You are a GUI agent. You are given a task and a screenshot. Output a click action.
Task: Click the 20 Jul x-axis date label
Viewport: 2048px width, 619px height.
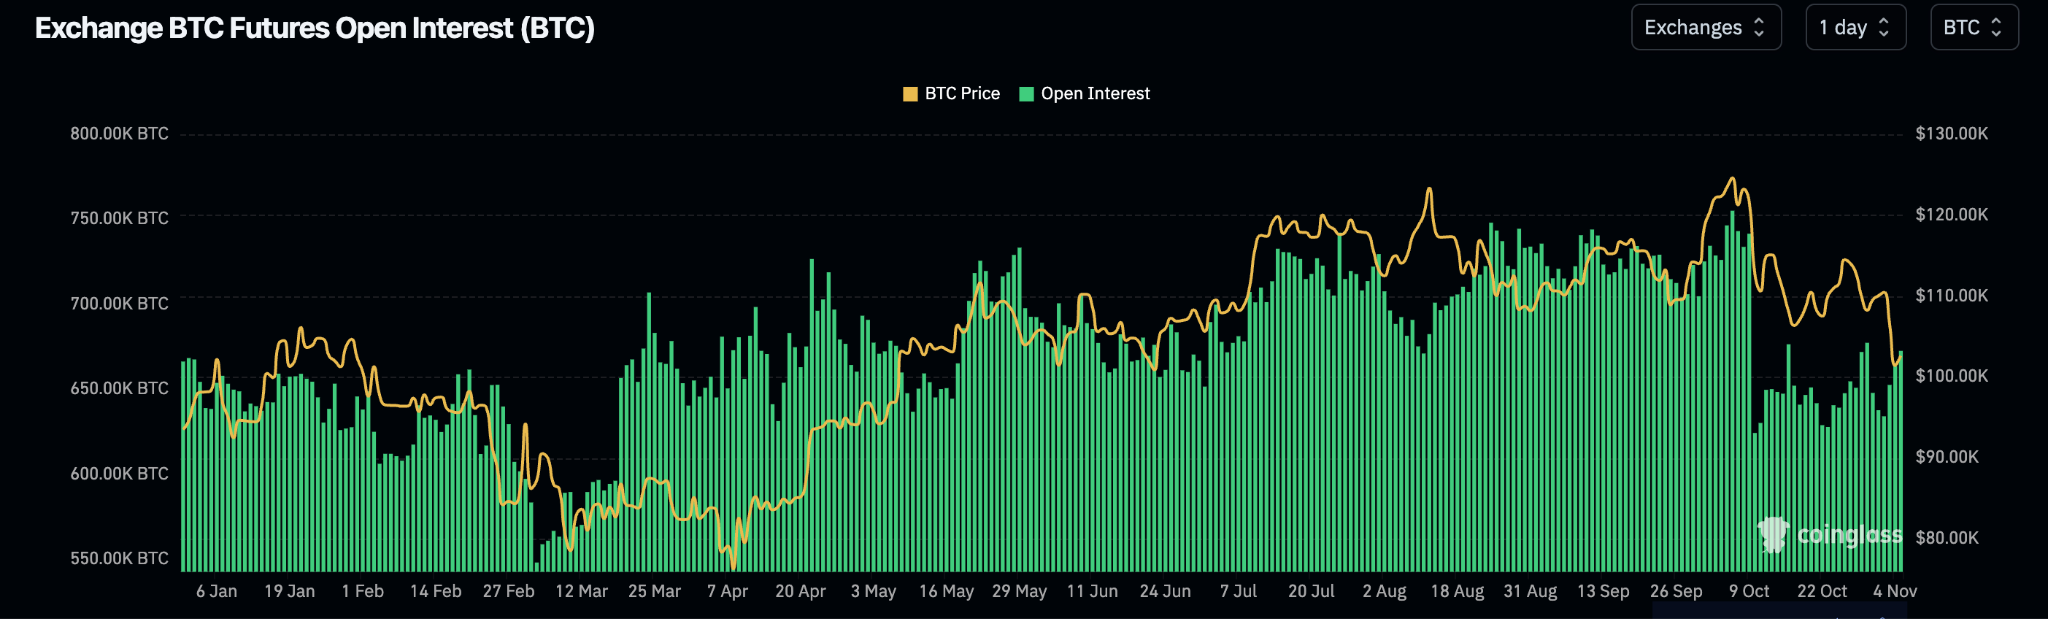click(1311, 591)
